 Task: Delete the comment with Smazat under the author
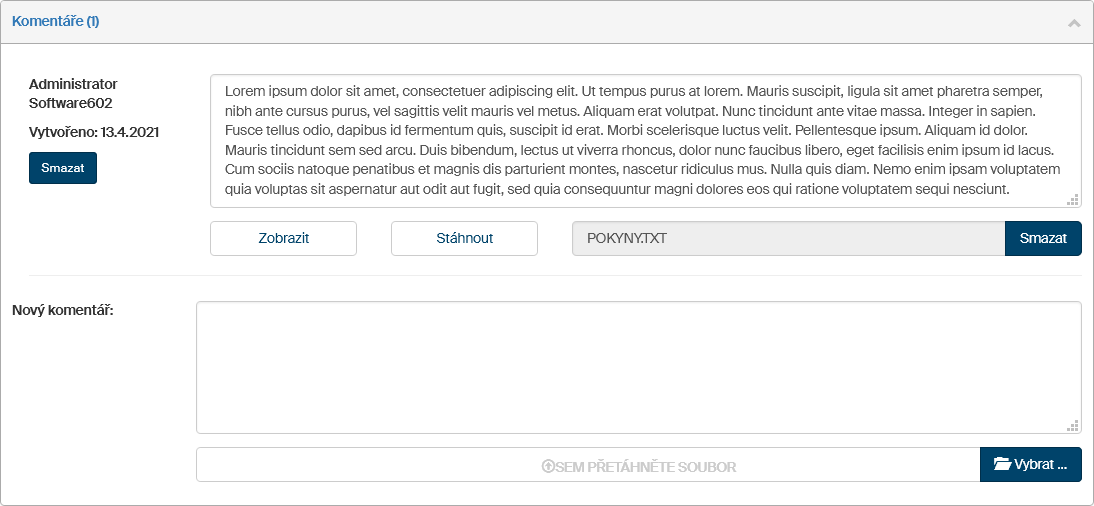click(62, 168)
